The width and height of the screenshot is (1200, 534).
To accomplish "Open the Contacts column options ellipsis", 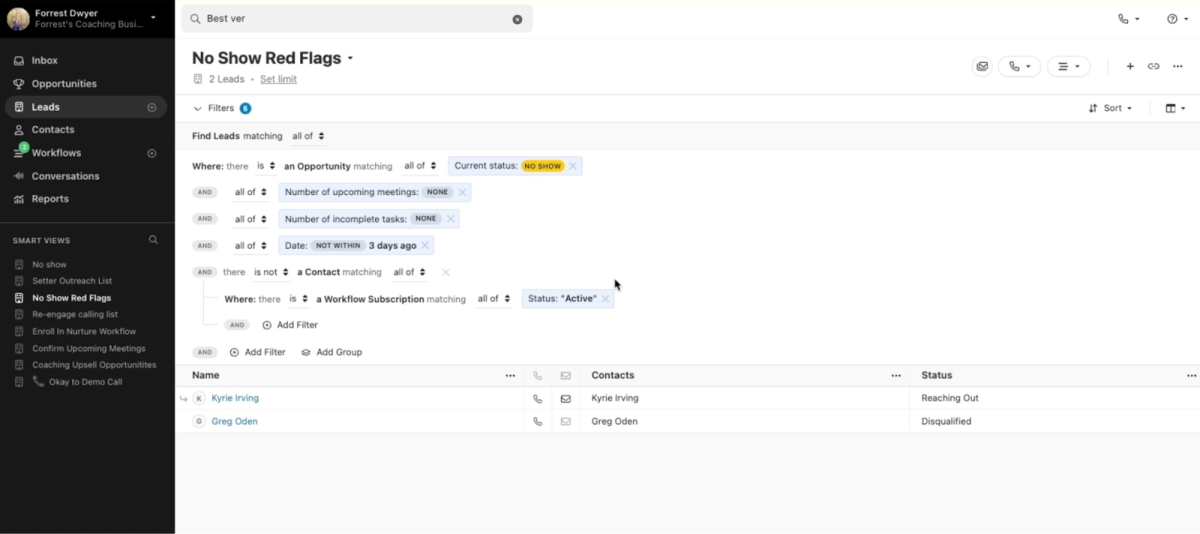I will 896,376.
